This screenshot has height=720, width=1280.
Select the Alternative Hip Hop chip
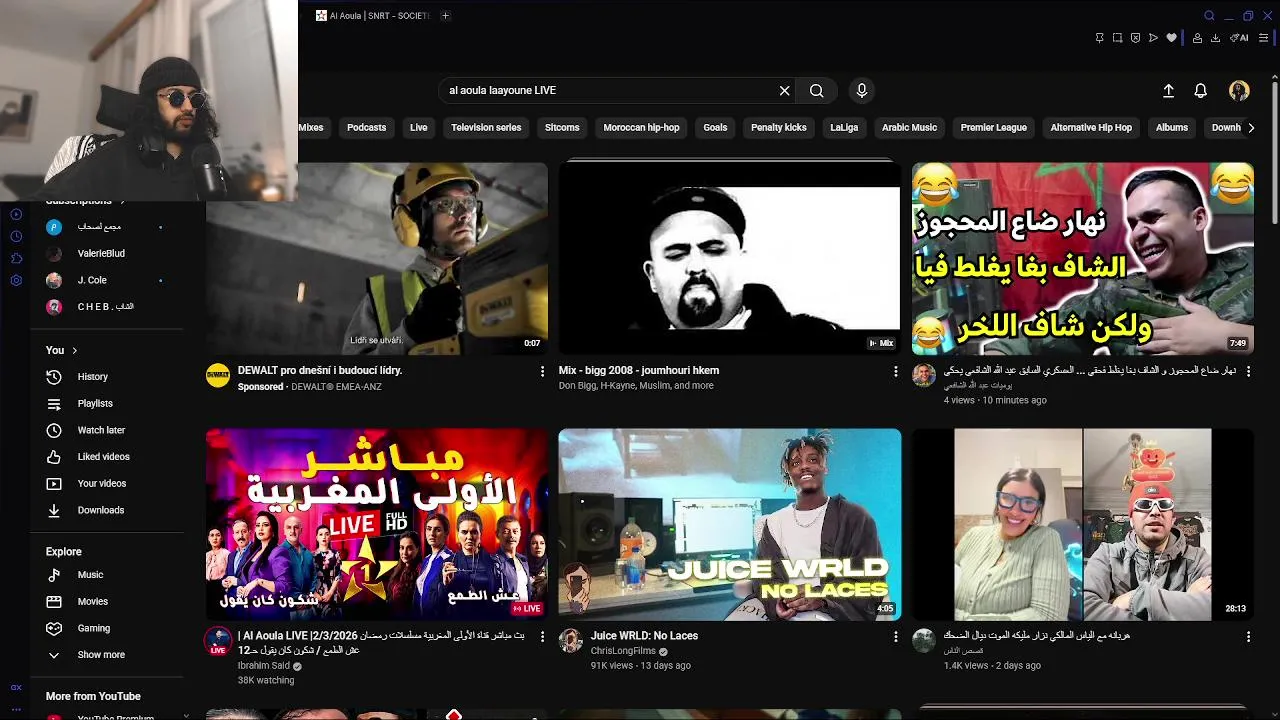(1091, 128)
